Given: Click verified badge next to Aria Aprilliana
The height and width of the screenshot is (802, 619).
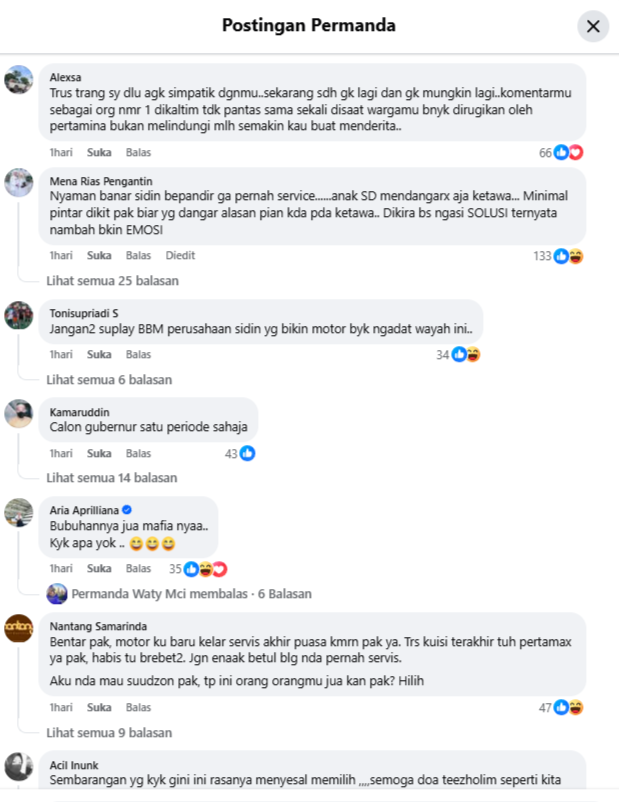Looking at the screenshot, I should (127, 510).
